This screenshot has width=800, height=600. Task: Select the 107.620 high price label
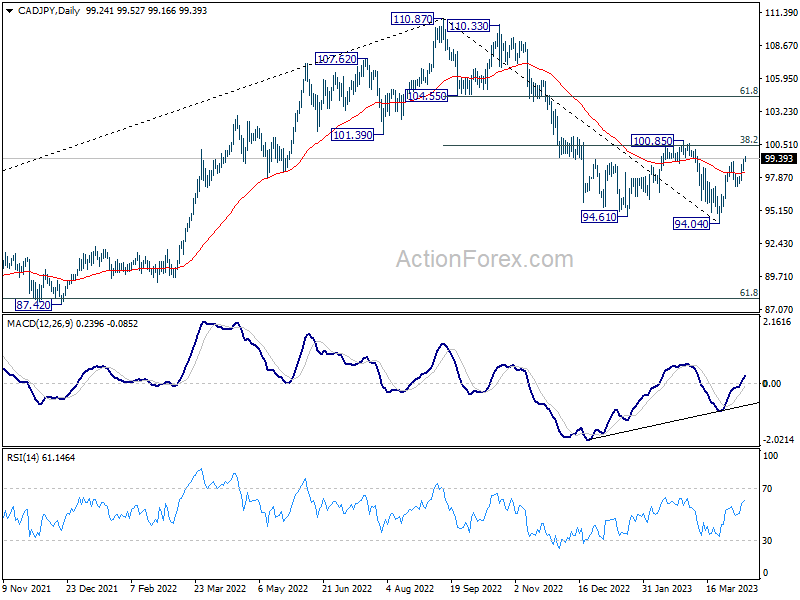(336, 59)
